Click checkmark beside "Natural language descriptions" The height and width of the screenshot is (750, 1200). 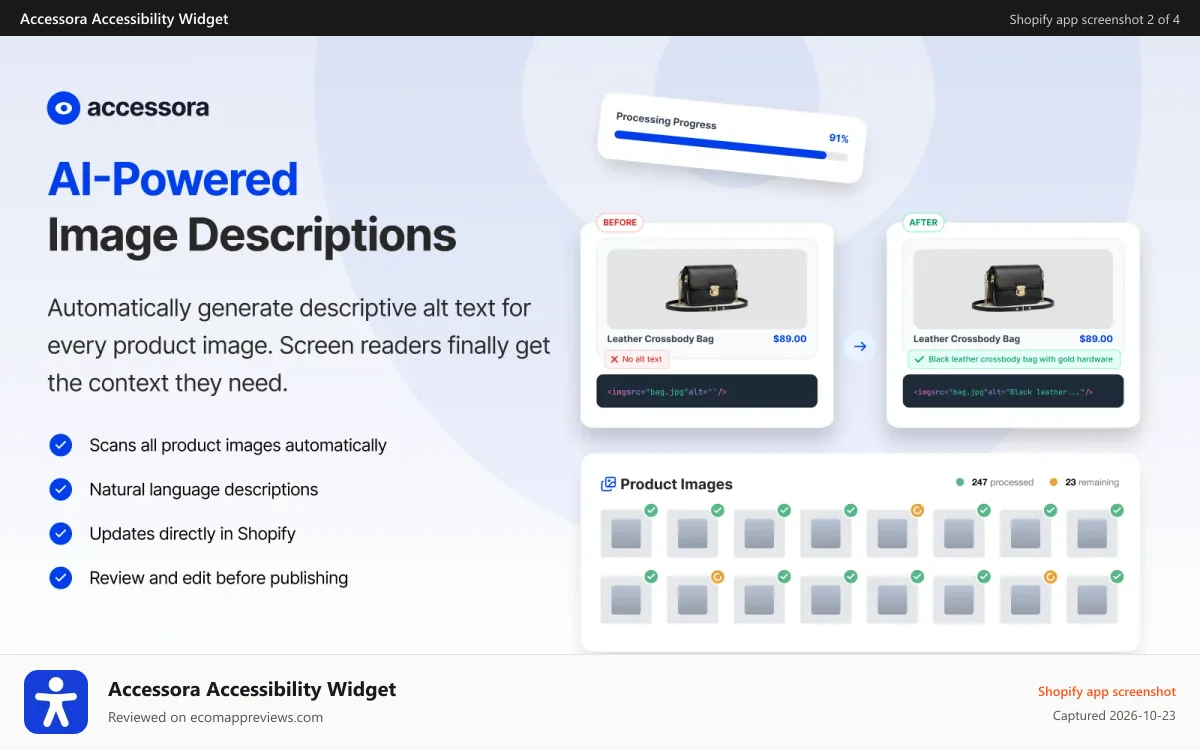click(x=61, y=489)
